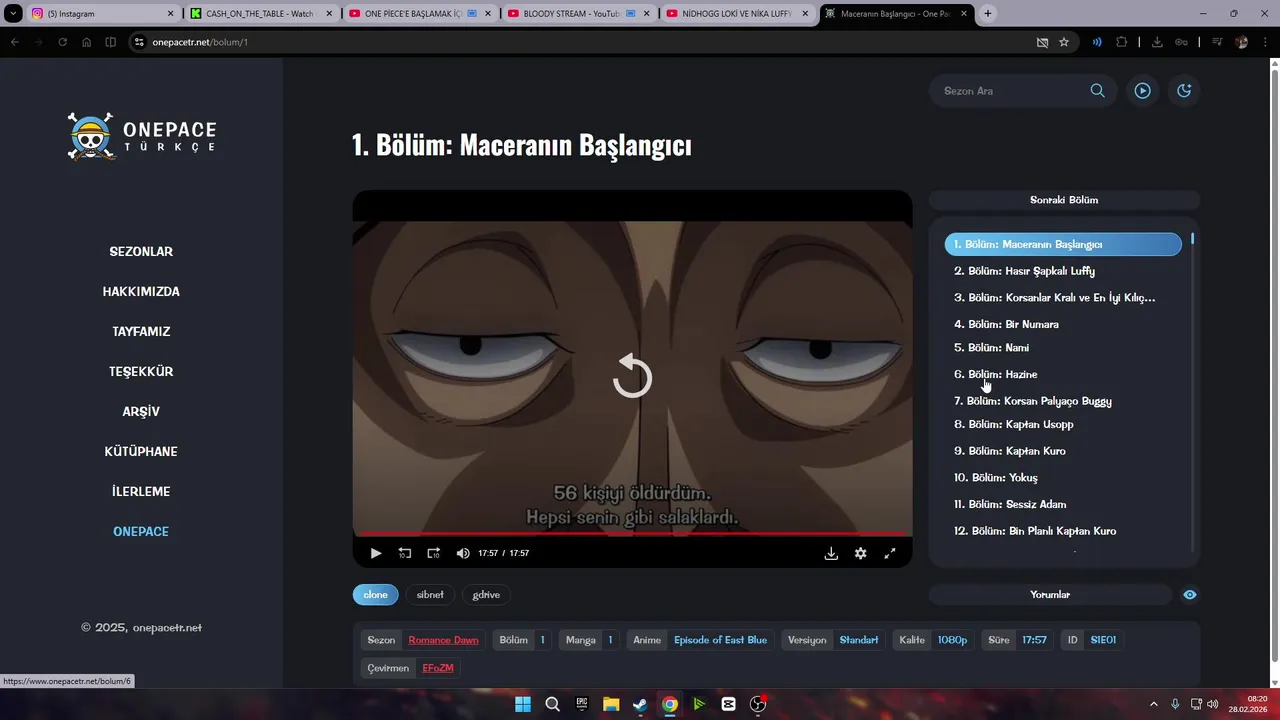
Task: Open the browser tab search dropdown arrow
Action: tap(13, 14)
